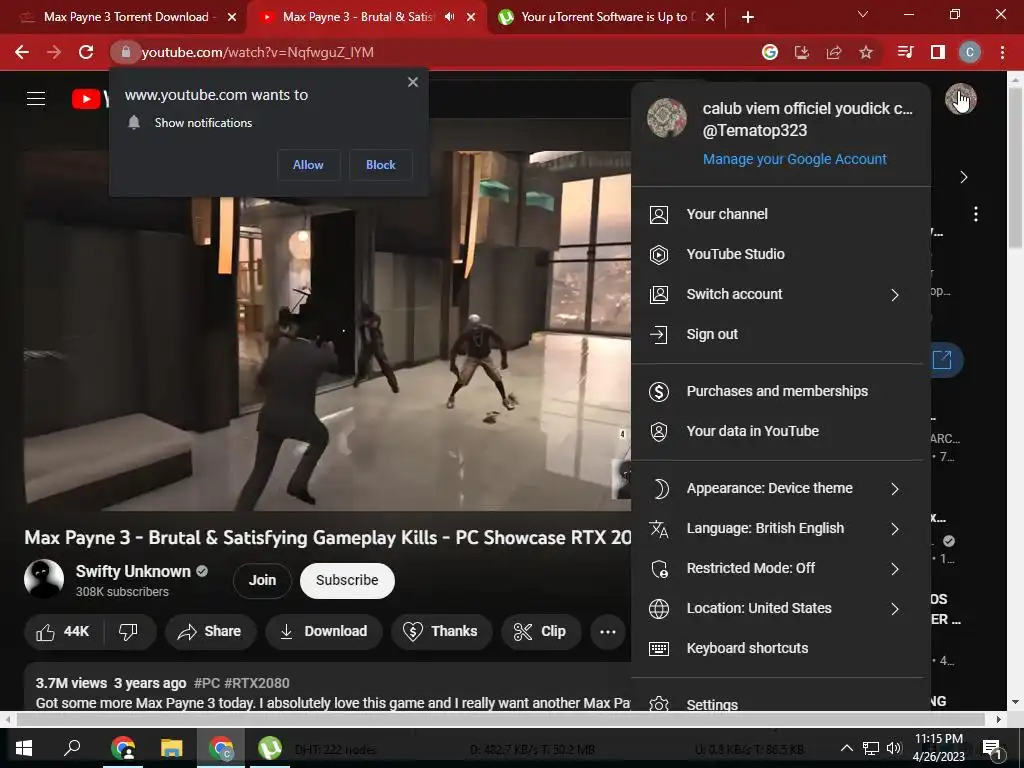
Task: Like the video with thumbs up
Action: pyautogui.click(x=63, y=632)
